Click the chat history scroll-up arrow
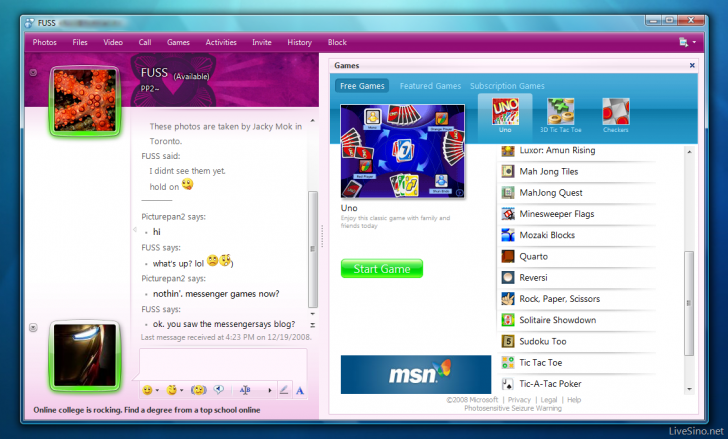 point(312,121)
